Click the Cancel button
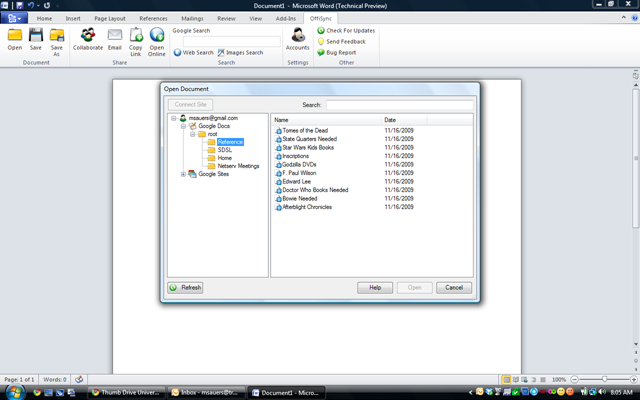 pos(454,288)
